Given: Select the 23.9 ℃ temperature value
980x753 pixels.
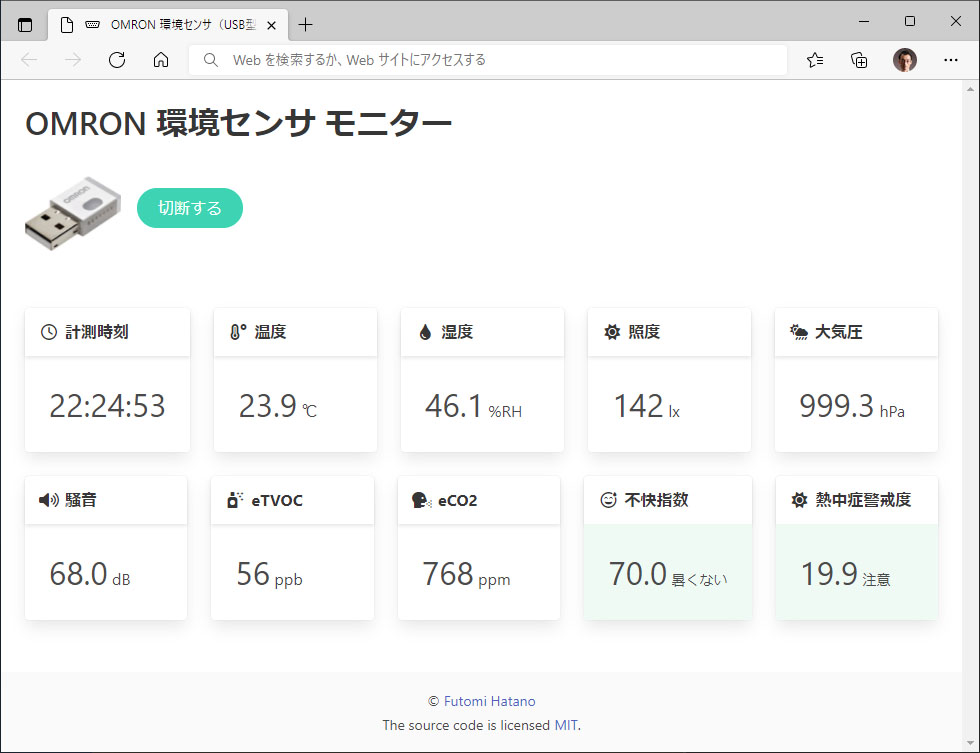Looking at the screenshot, I should pos(278,406).
